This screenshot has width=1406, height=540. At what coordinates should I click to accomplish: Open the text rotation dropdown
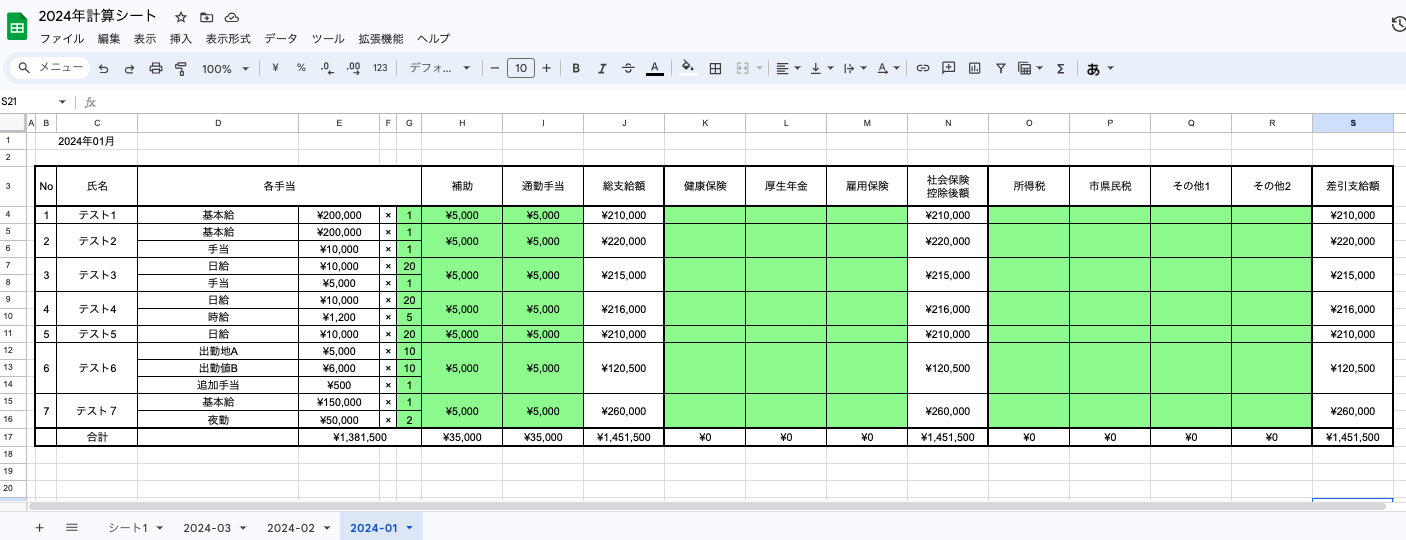pyautogui.click(x=888, y=69)
